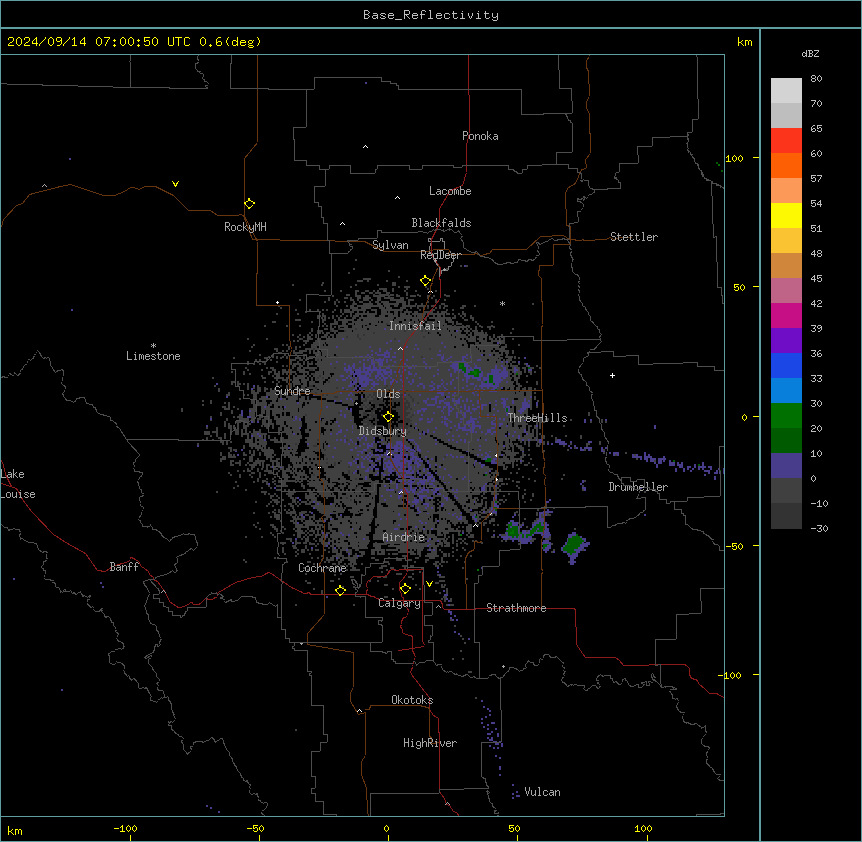Click the Vulcan town label

tap(543, 792)
